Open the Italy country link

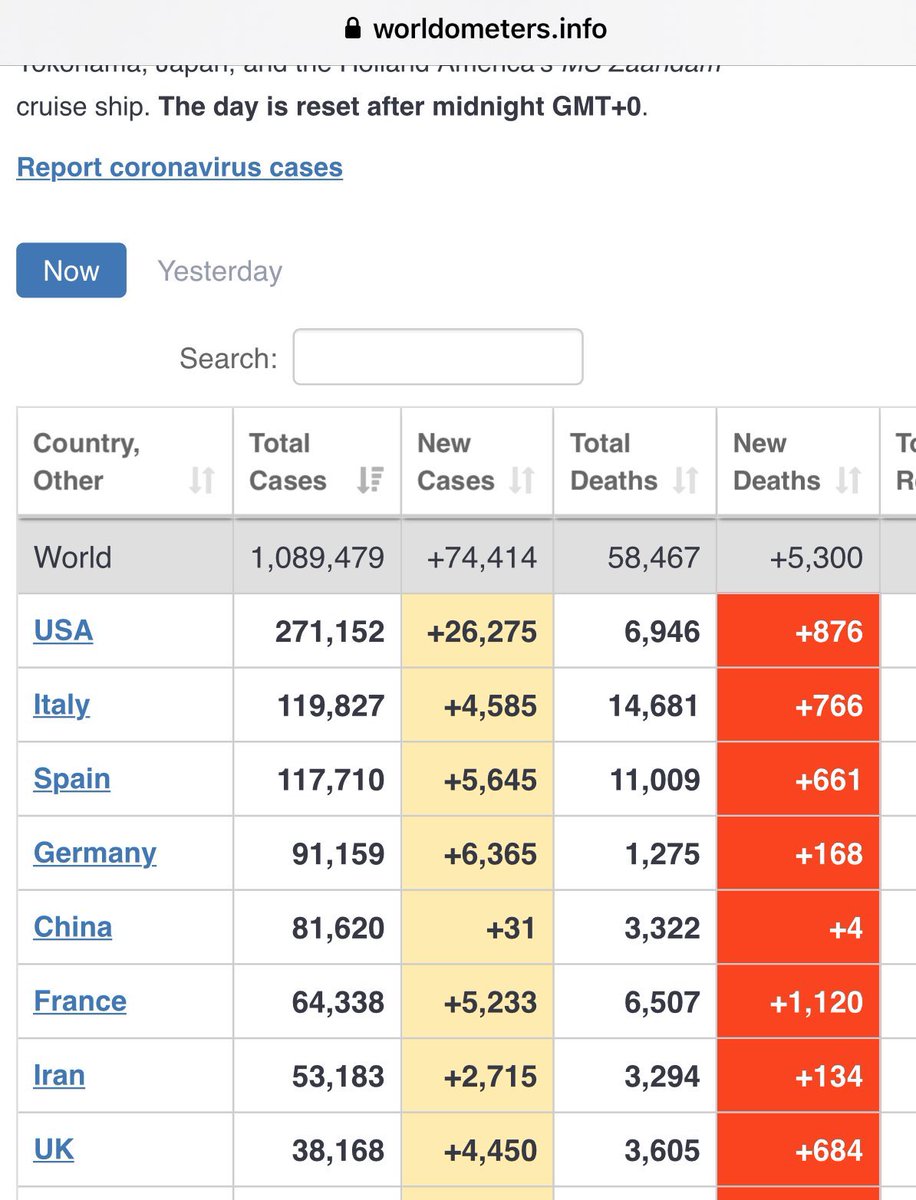tap(62, 705)
